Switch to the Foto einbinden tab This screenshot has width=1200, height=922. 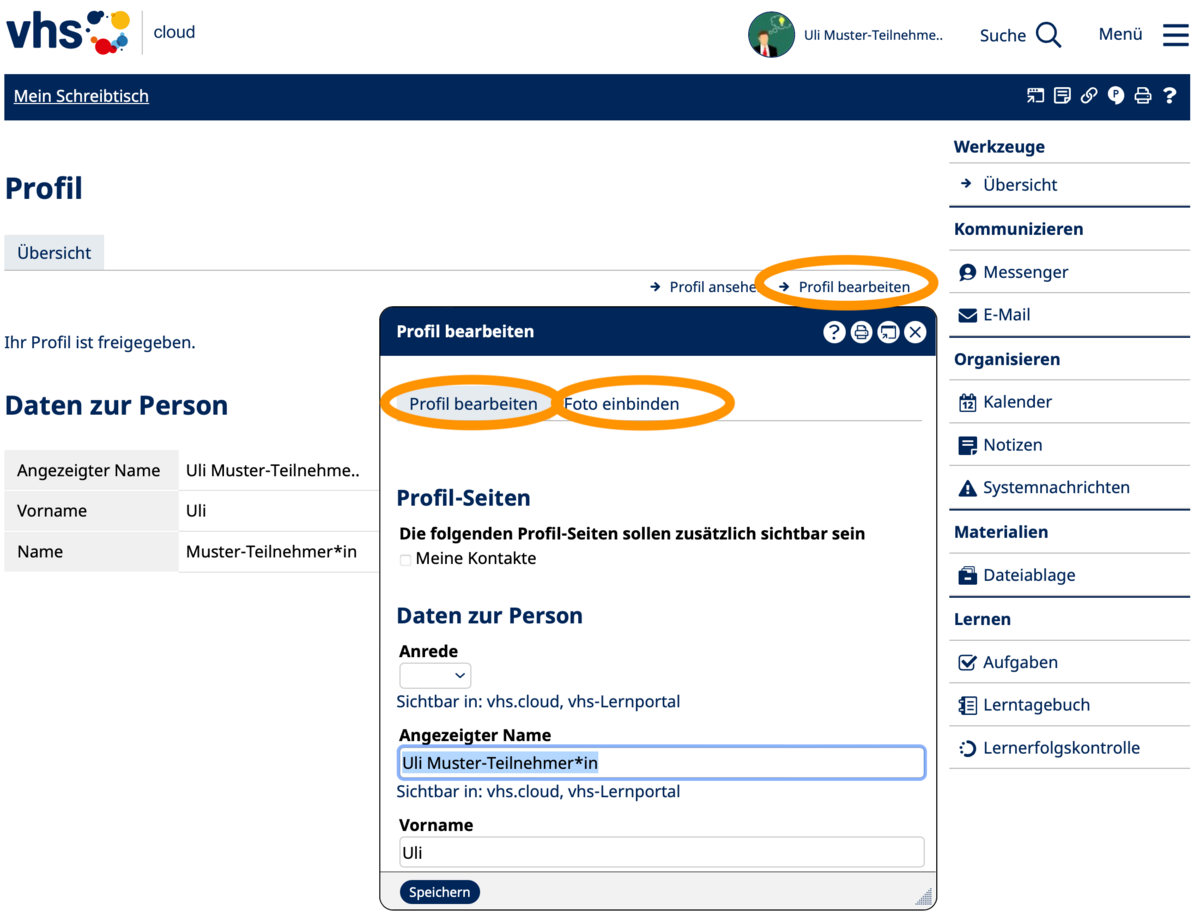pyautogui.click(x=621, y=404)
